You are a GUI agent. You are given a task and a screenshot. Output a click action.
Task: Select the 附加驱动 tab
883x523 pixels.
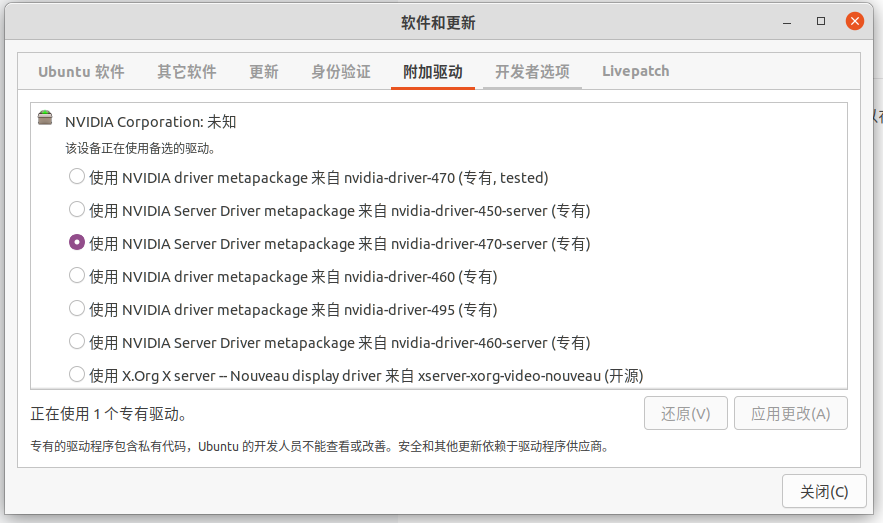(432, 71)
